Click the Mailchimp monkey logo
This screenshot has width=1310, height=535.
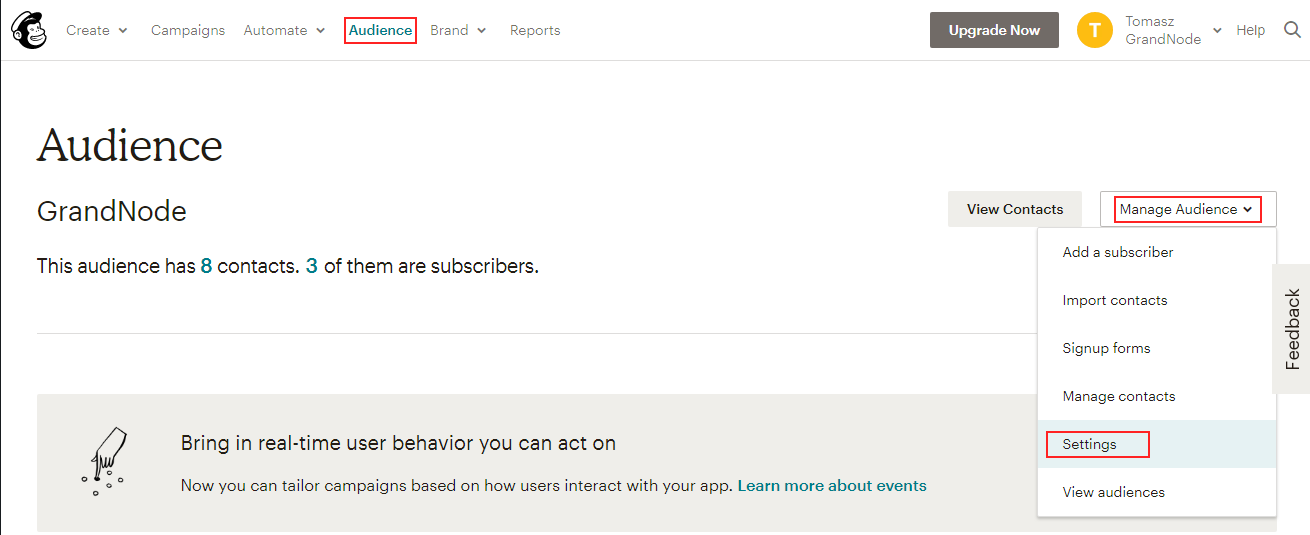click(x=29, y=30)
